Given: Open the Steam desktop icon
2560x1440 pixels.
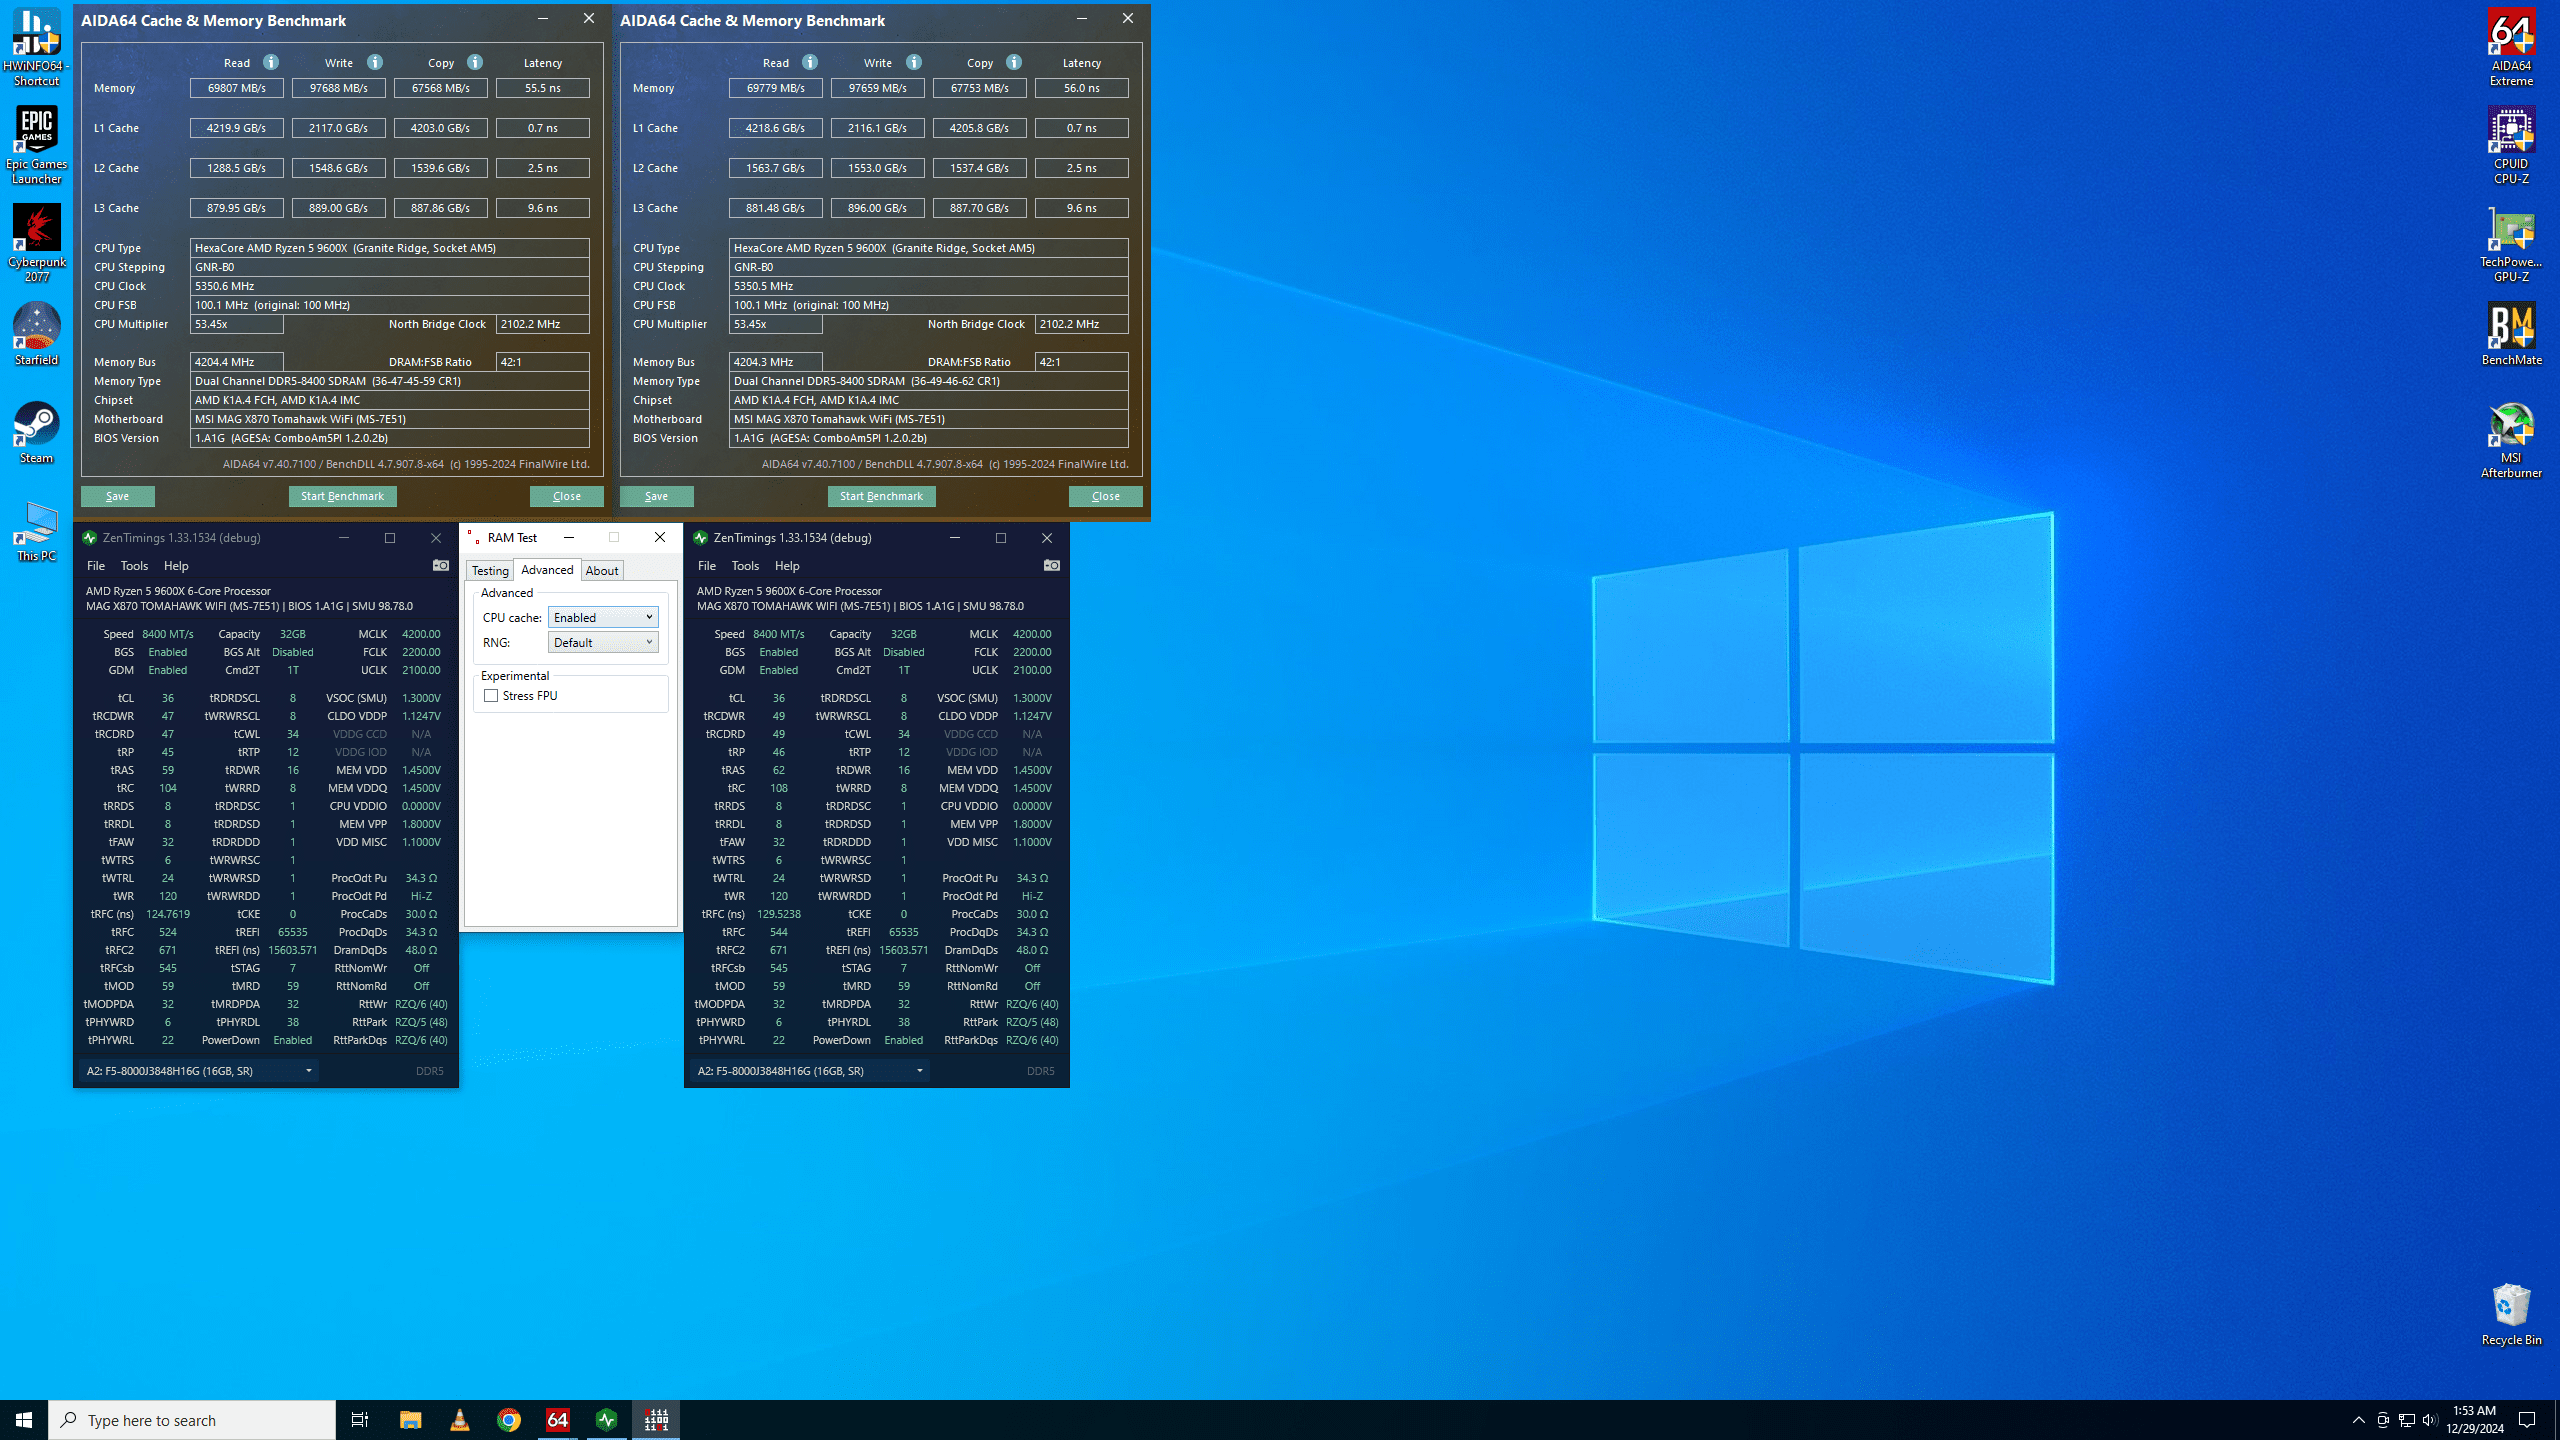Looking at the screenshot, I should coord(37,433).
